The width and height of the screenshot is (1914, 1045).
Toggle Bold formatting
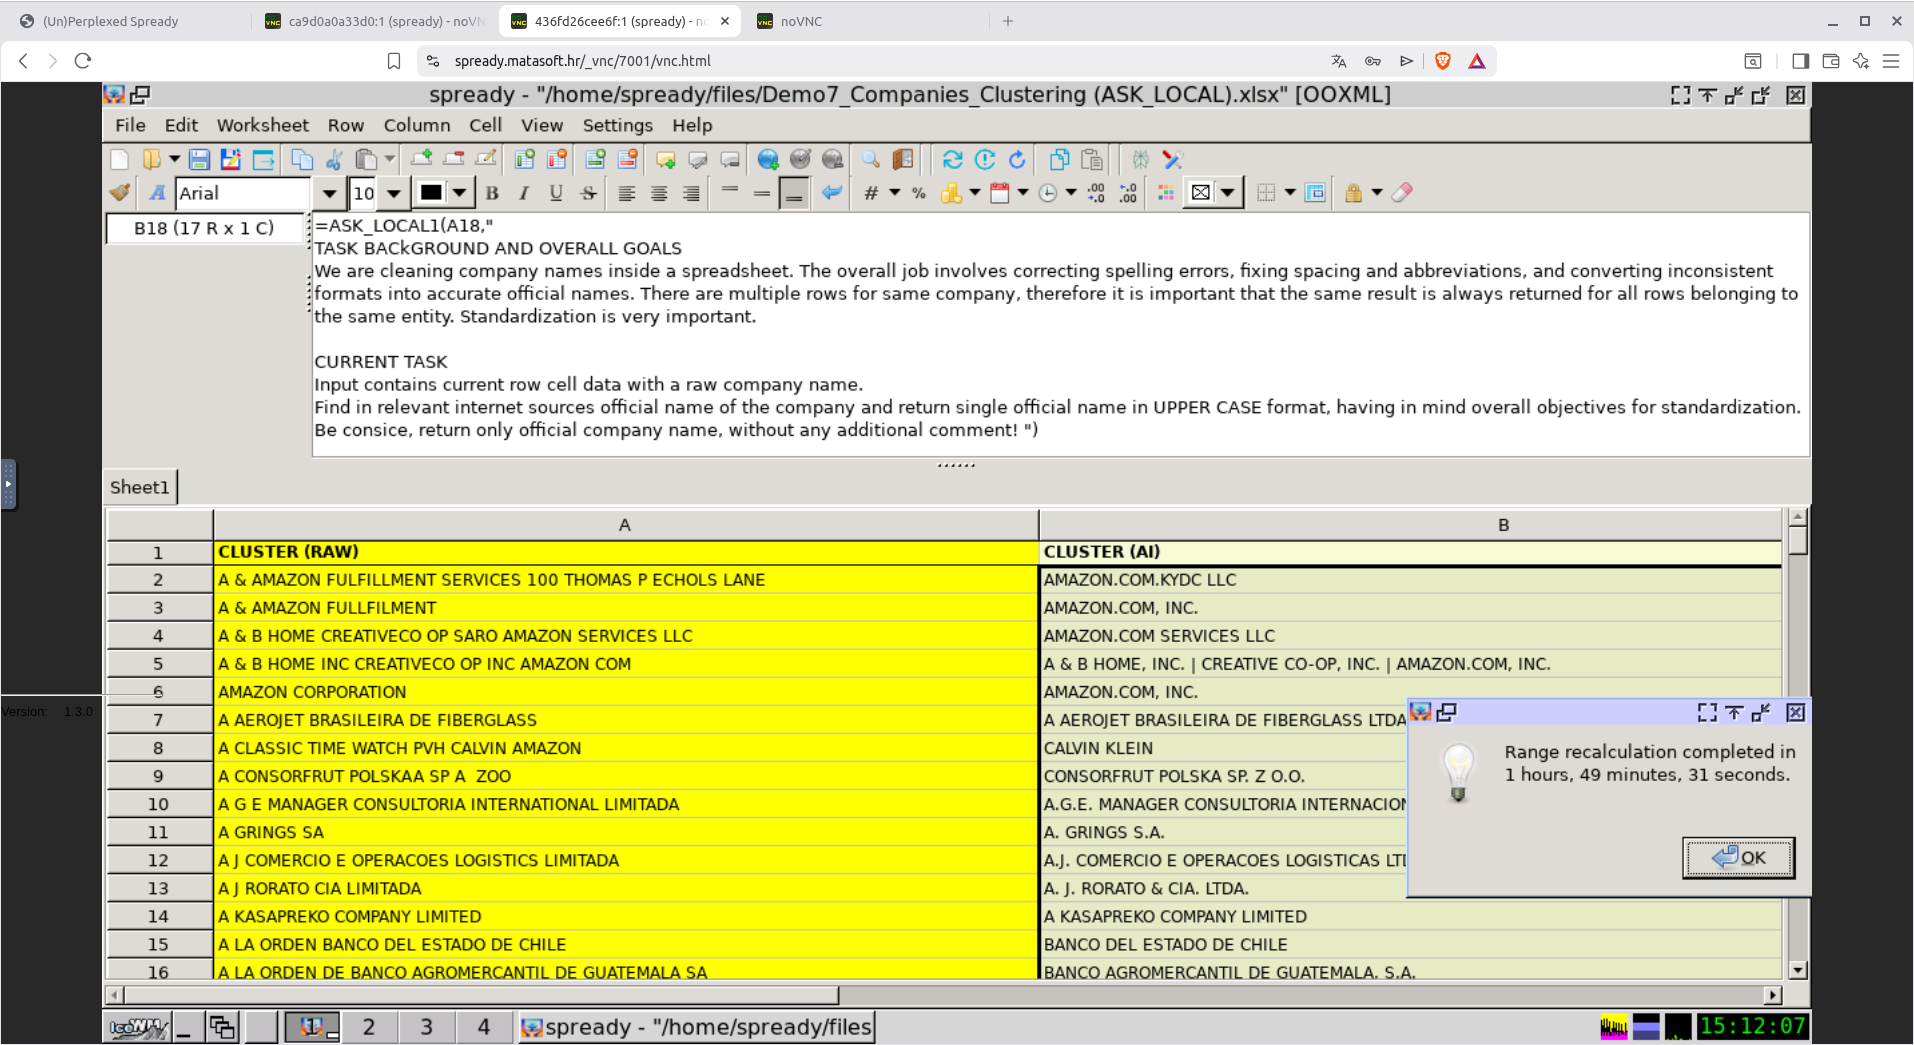(492, 193)
